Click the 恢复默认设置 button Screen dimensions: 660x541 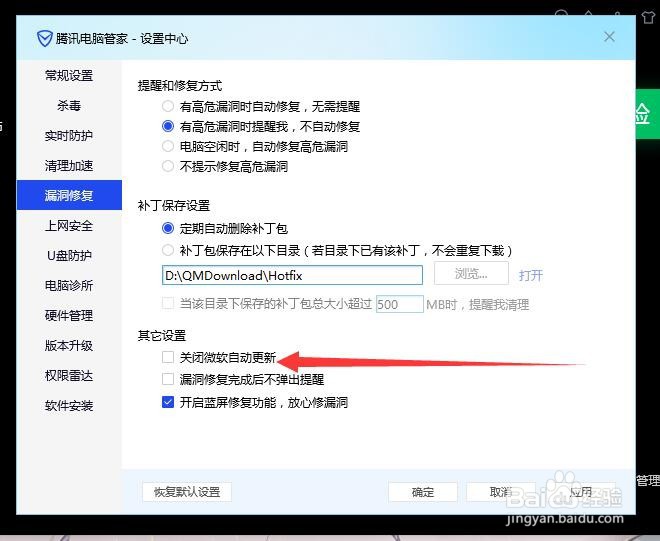[x=187, y=492]
